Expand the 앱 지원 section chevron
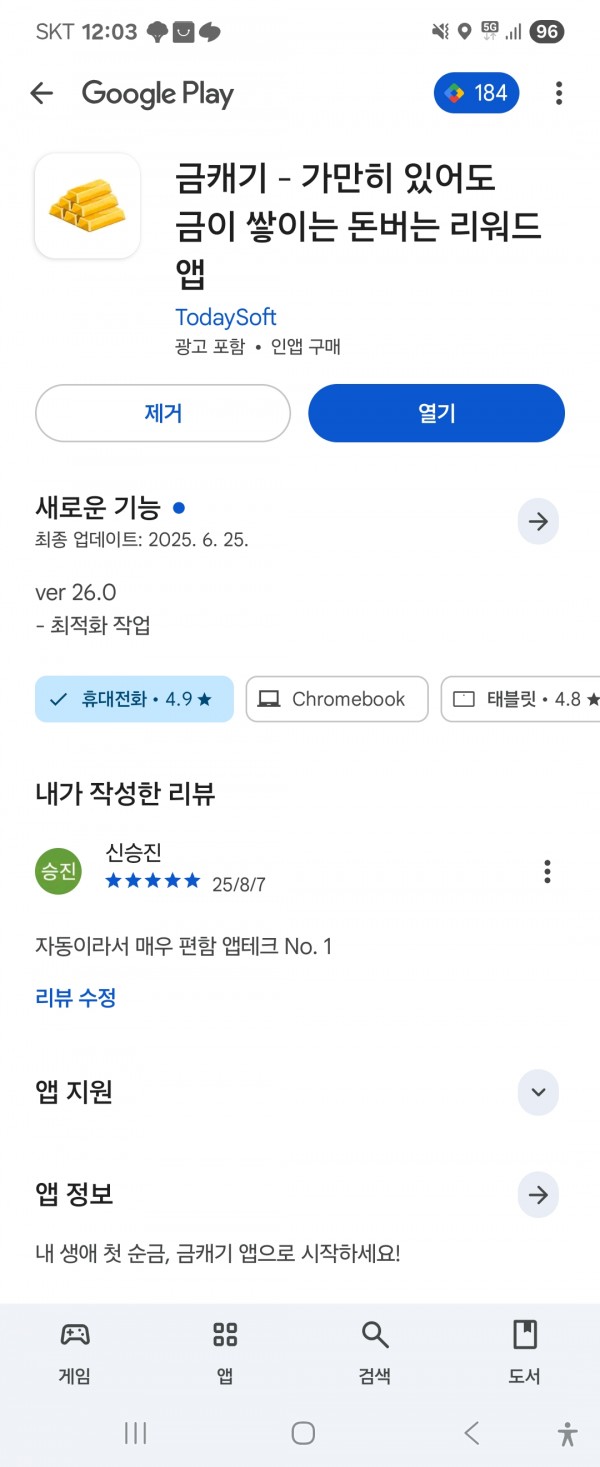The height and width of the screenshot is (1467, 600). click(x=538, y=1092)
